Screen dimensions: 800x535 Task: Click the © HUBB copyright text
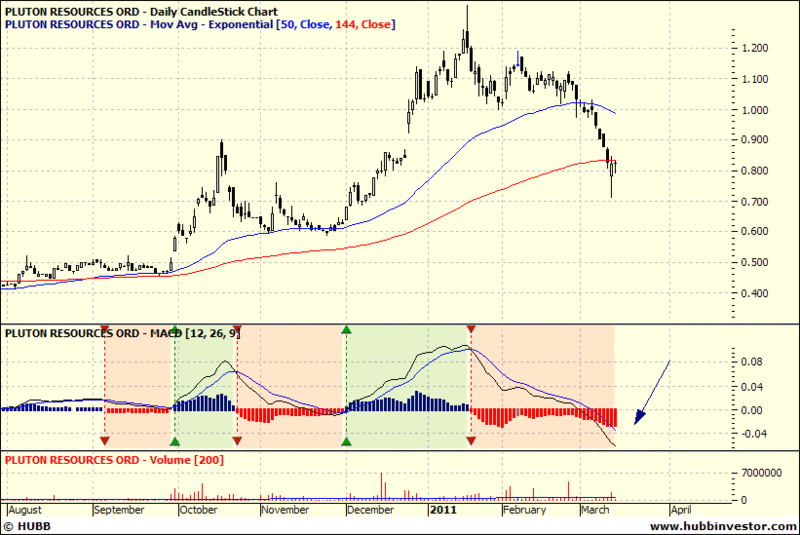pos(27,526)
